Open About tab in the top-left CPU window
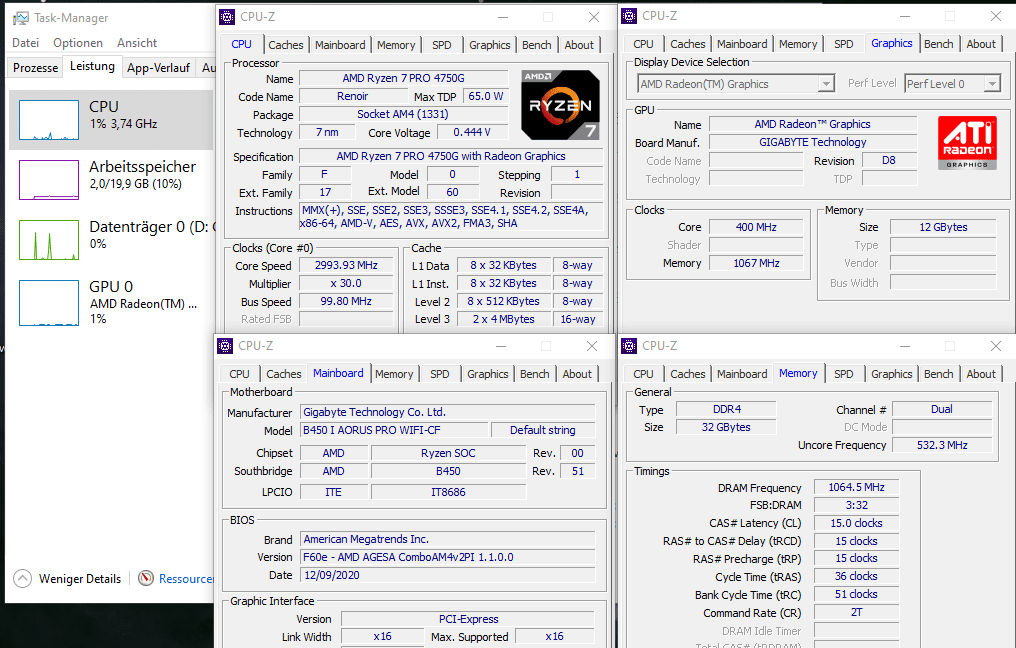Screen dimensions: 1016x648 [579, 45]
